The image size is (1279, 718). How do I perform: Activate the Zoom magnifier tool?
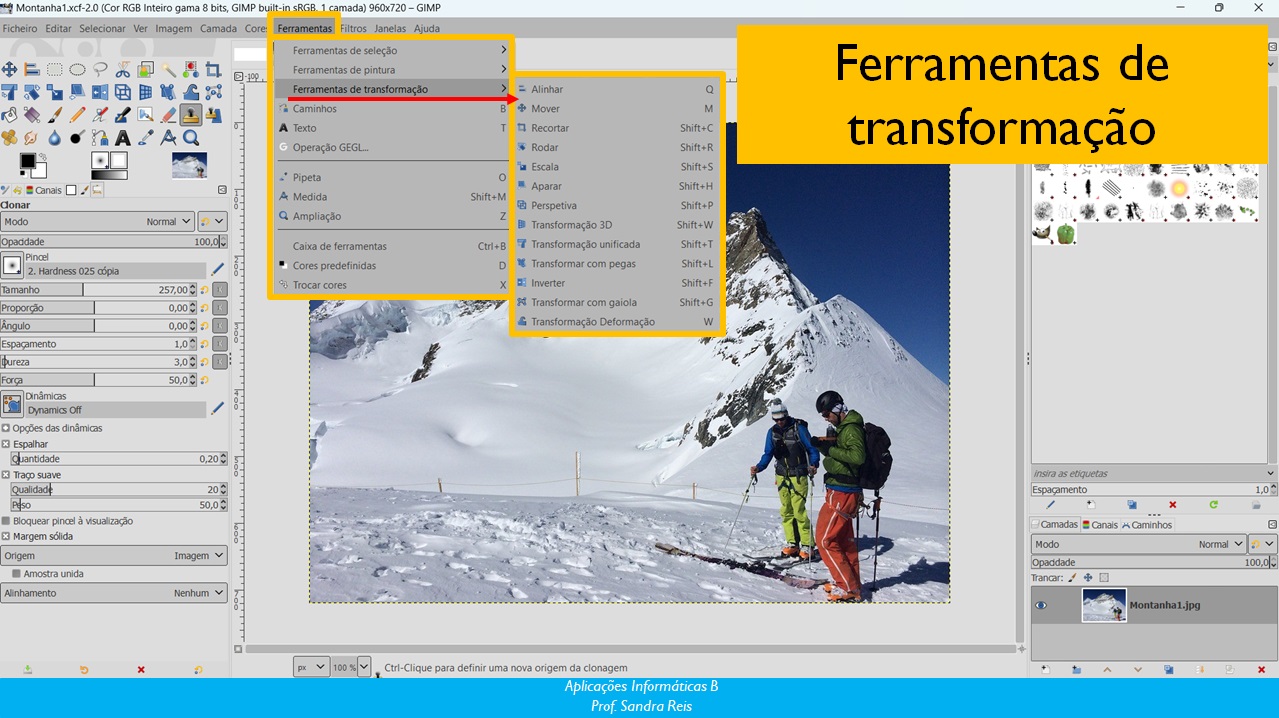(190, 138)
